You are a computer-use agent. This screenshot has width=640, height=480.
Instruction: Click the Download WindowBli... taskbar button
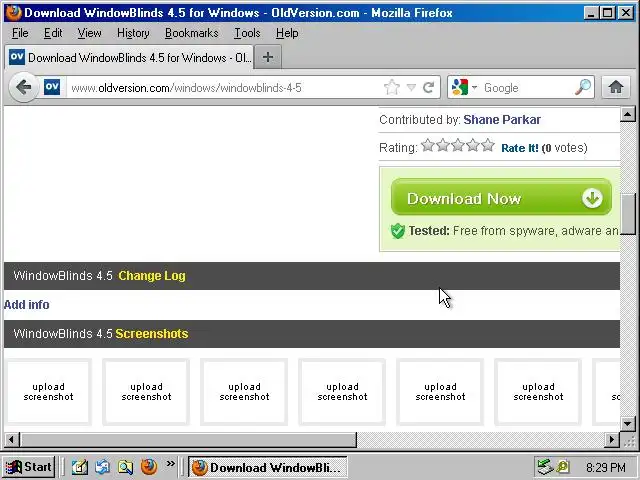point(268,467)
